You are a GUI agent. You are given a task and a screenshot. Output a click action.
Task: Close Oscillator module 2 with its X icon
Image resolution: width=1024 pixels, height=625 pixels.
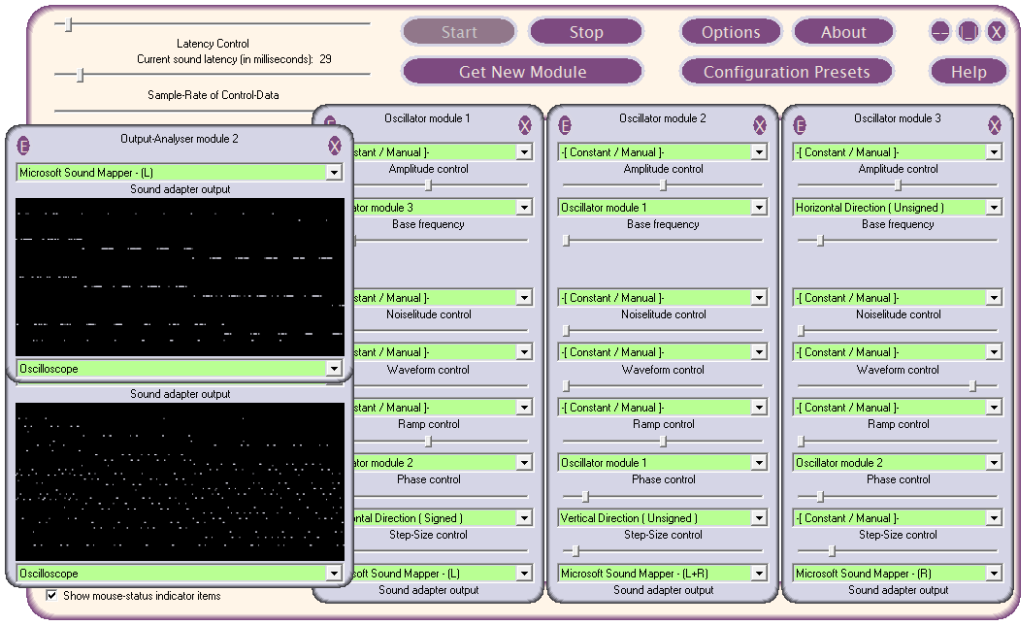(760, 125)
